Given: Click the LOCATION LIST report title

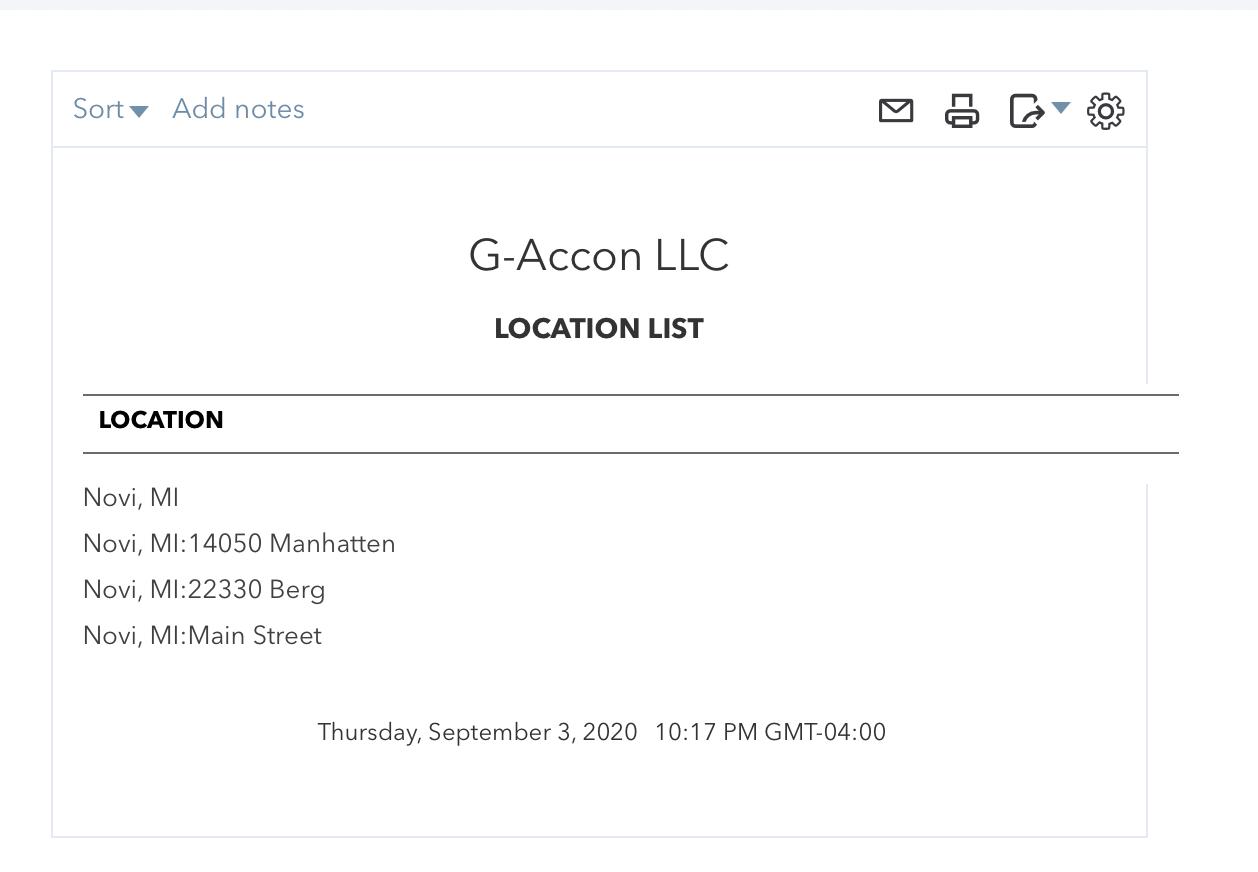Looking at the screenshot, I should (598, 329).
